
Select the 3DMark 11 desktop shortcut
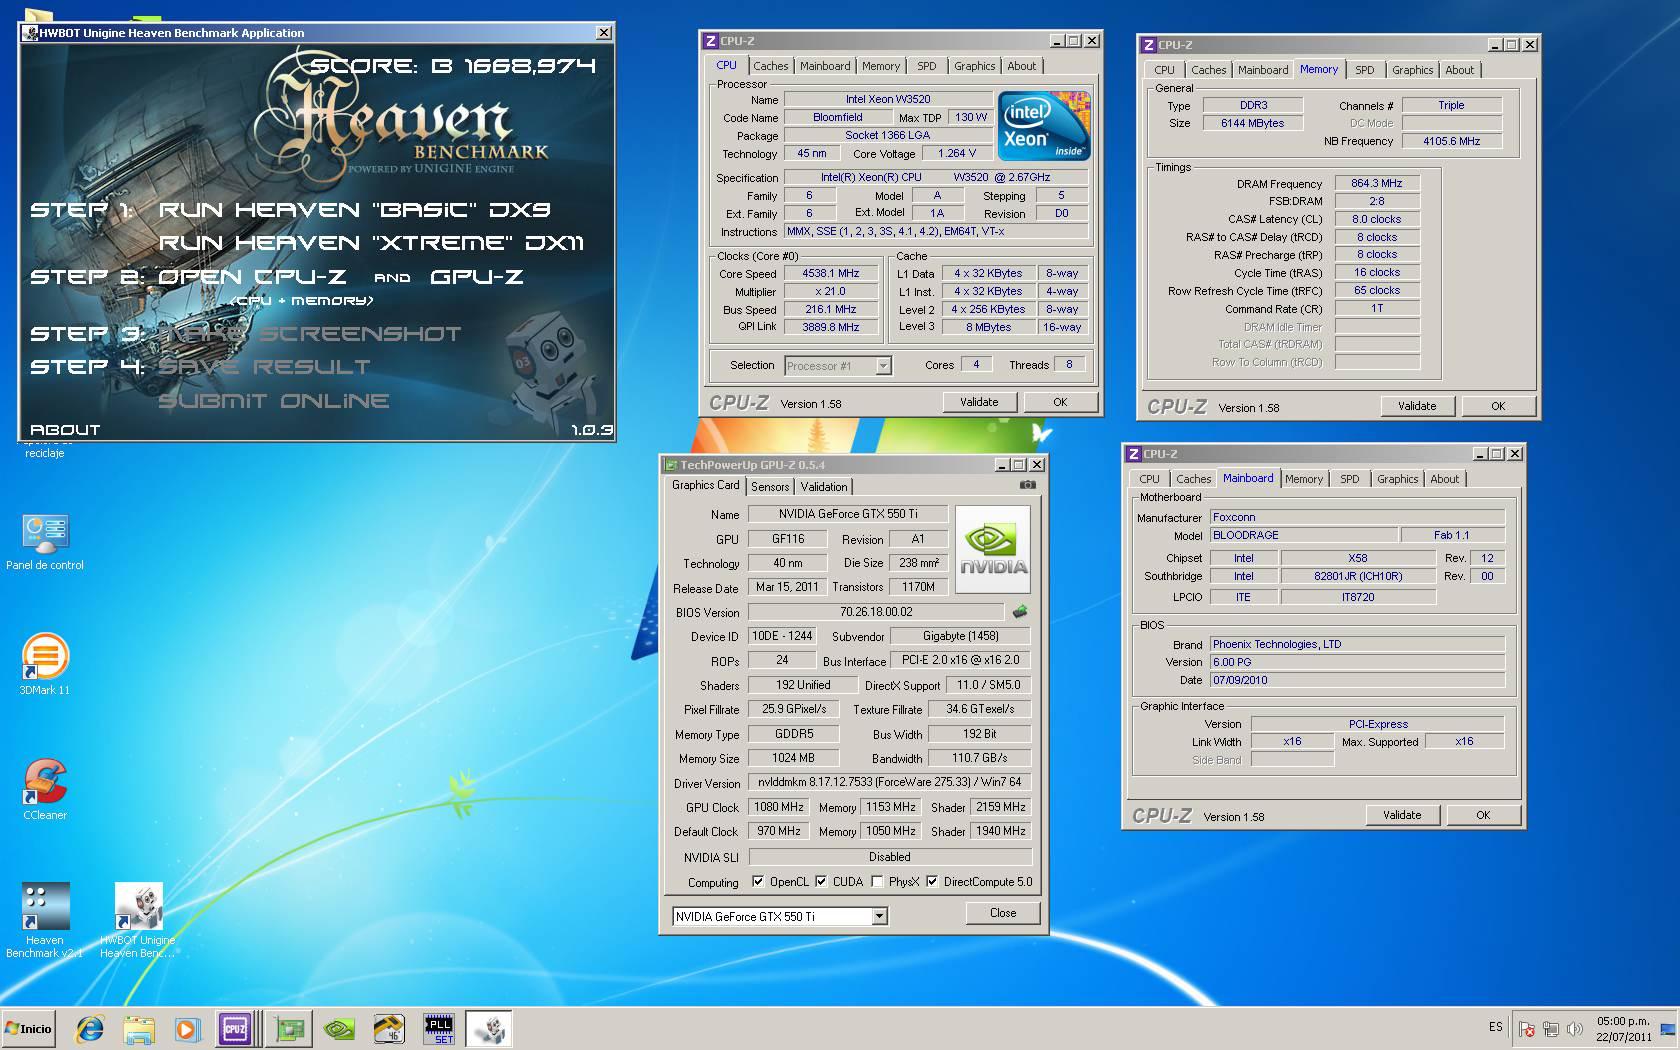(45, 665)
